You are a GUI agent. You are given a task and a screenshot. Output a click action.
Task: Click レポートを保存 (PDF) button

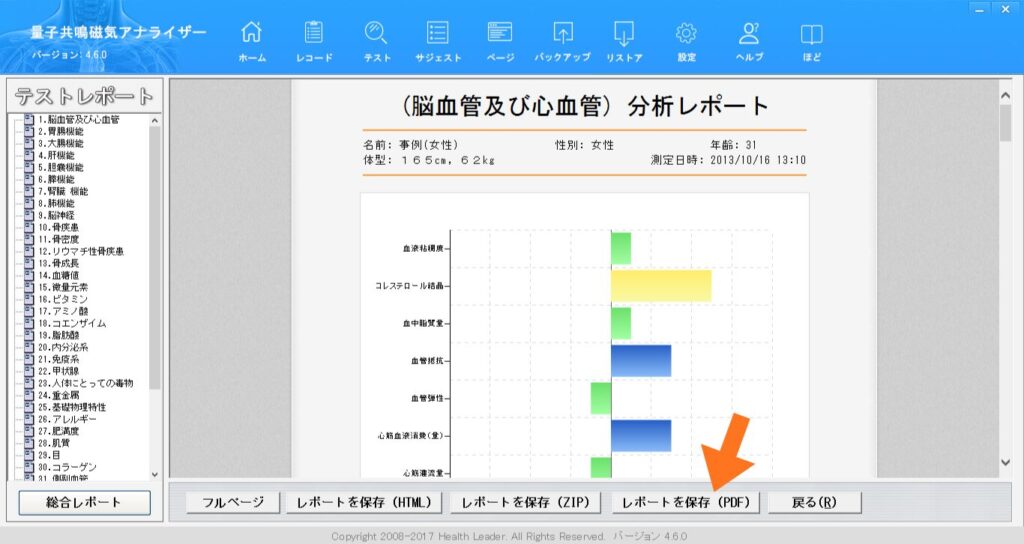(x=686, y=502)
